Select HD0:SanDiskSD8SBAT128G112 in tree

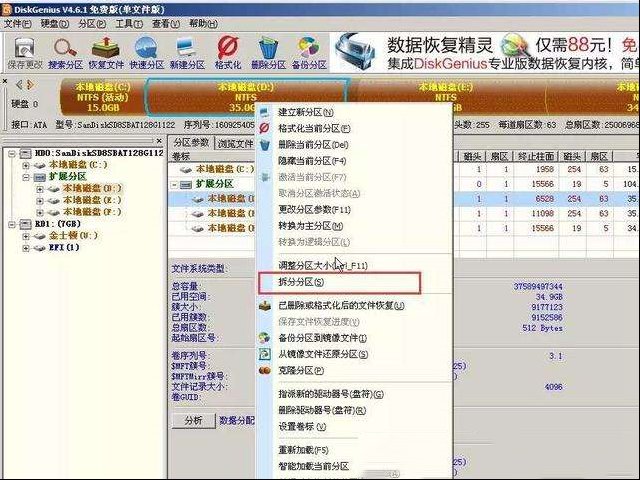click(x=99, y=153)
